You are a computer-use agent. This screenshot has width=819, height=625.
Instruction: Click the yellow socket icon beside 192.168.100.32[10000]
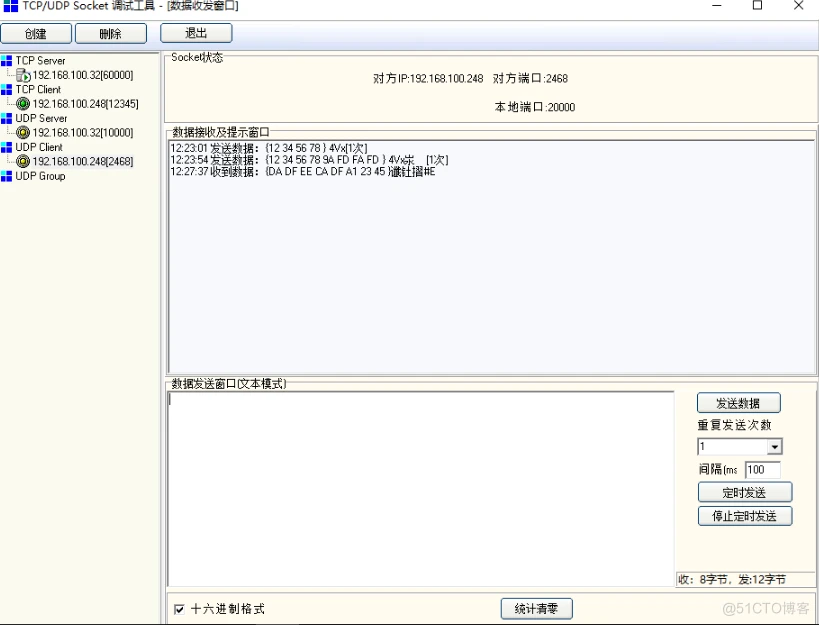(22, 132)
